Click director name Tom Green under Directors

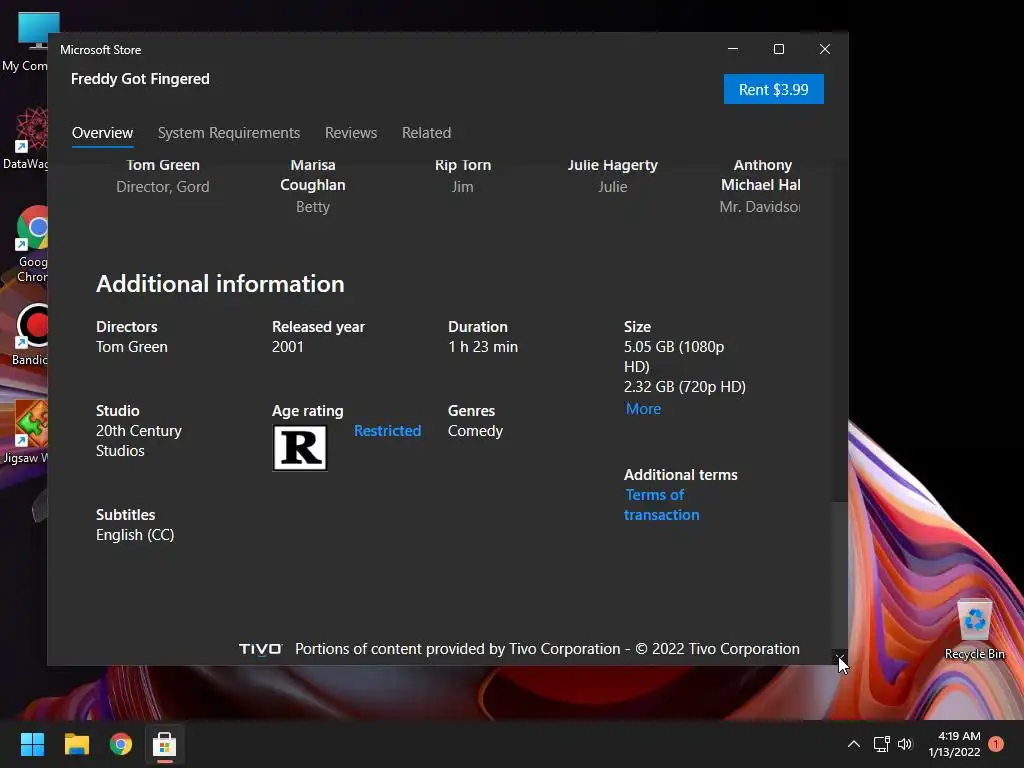pyautogui.click(x=132, y=347)
